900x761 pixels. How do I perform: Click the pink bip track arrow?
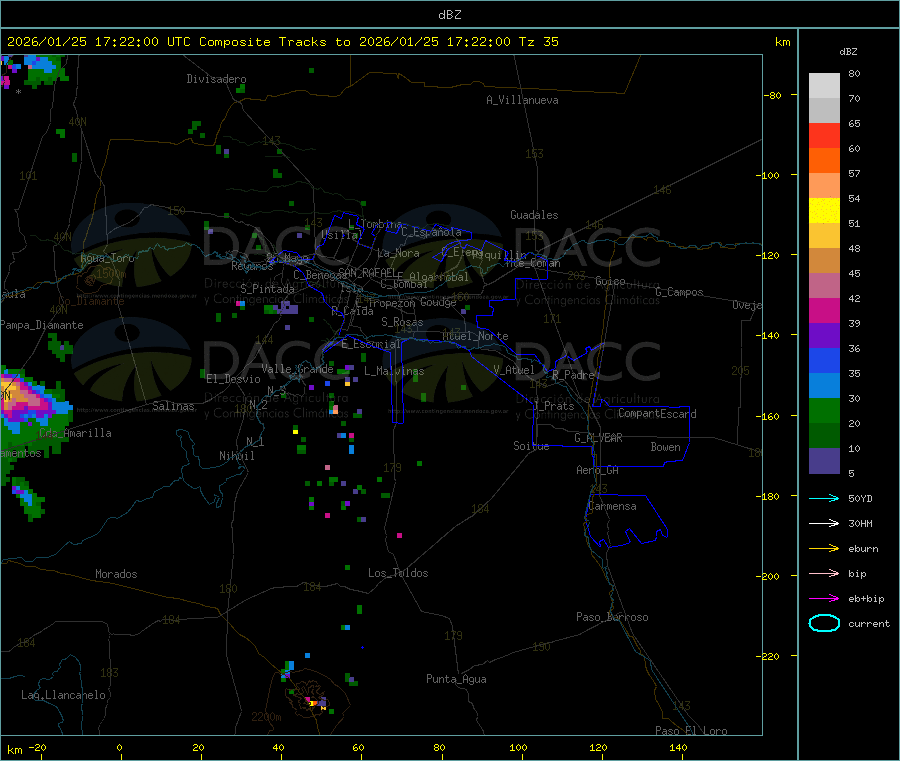824,573
